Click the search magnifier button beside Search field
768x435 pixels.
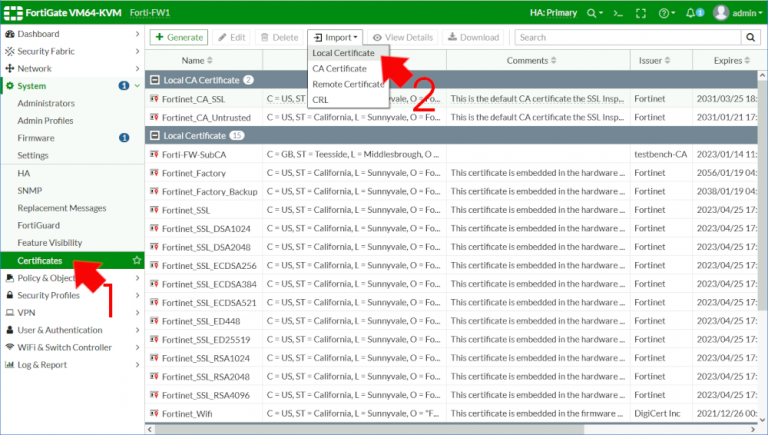pyautogui.click(x=750, y=37)
